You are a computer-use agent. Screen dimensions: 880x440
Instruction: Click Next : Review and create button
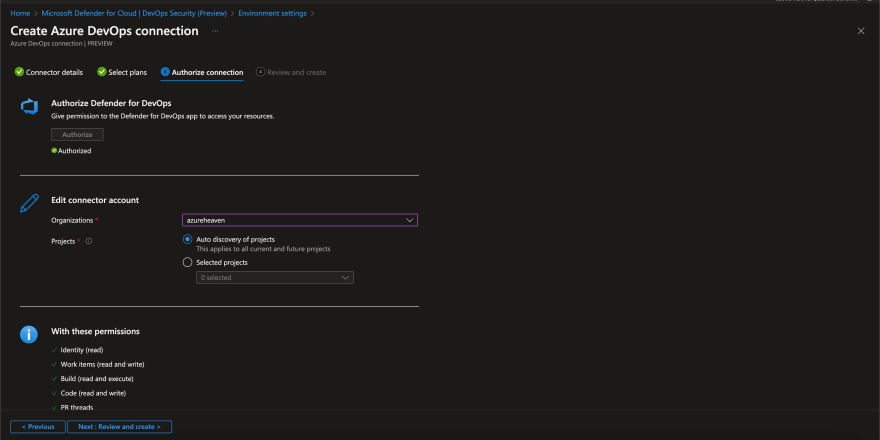tap(120, 427)
